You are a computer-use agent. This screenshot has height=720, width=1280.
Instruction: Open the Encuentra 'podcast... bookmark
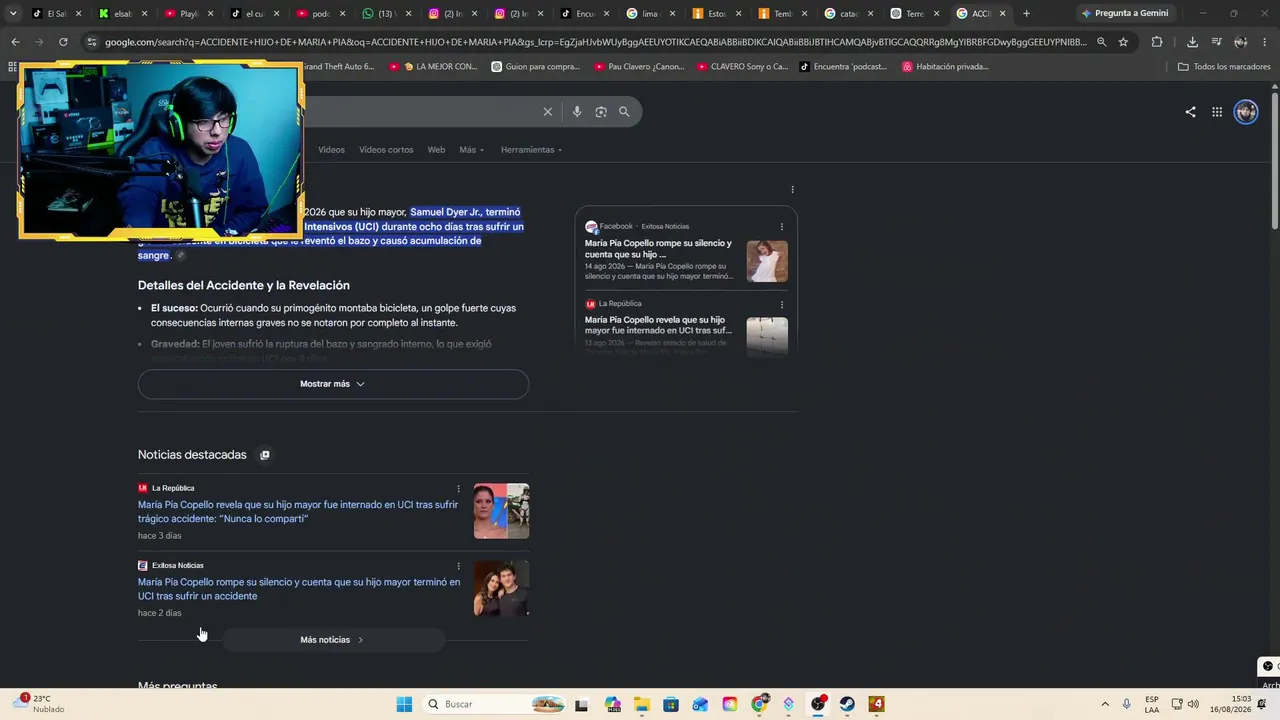pyautogui.click(x=844, y=67)
